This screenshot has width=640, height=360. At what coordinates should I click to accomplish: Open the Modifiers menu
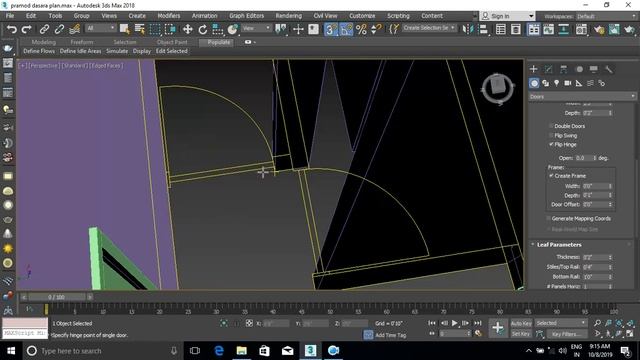point(169,16)
